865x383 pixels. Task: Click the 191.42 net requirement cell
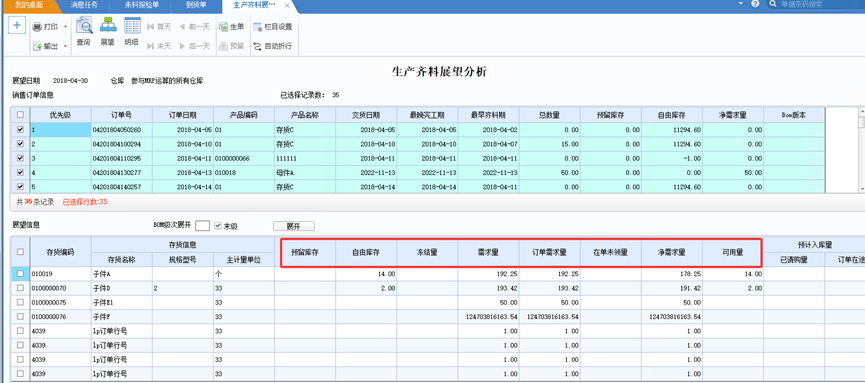(x=672, y=288)
